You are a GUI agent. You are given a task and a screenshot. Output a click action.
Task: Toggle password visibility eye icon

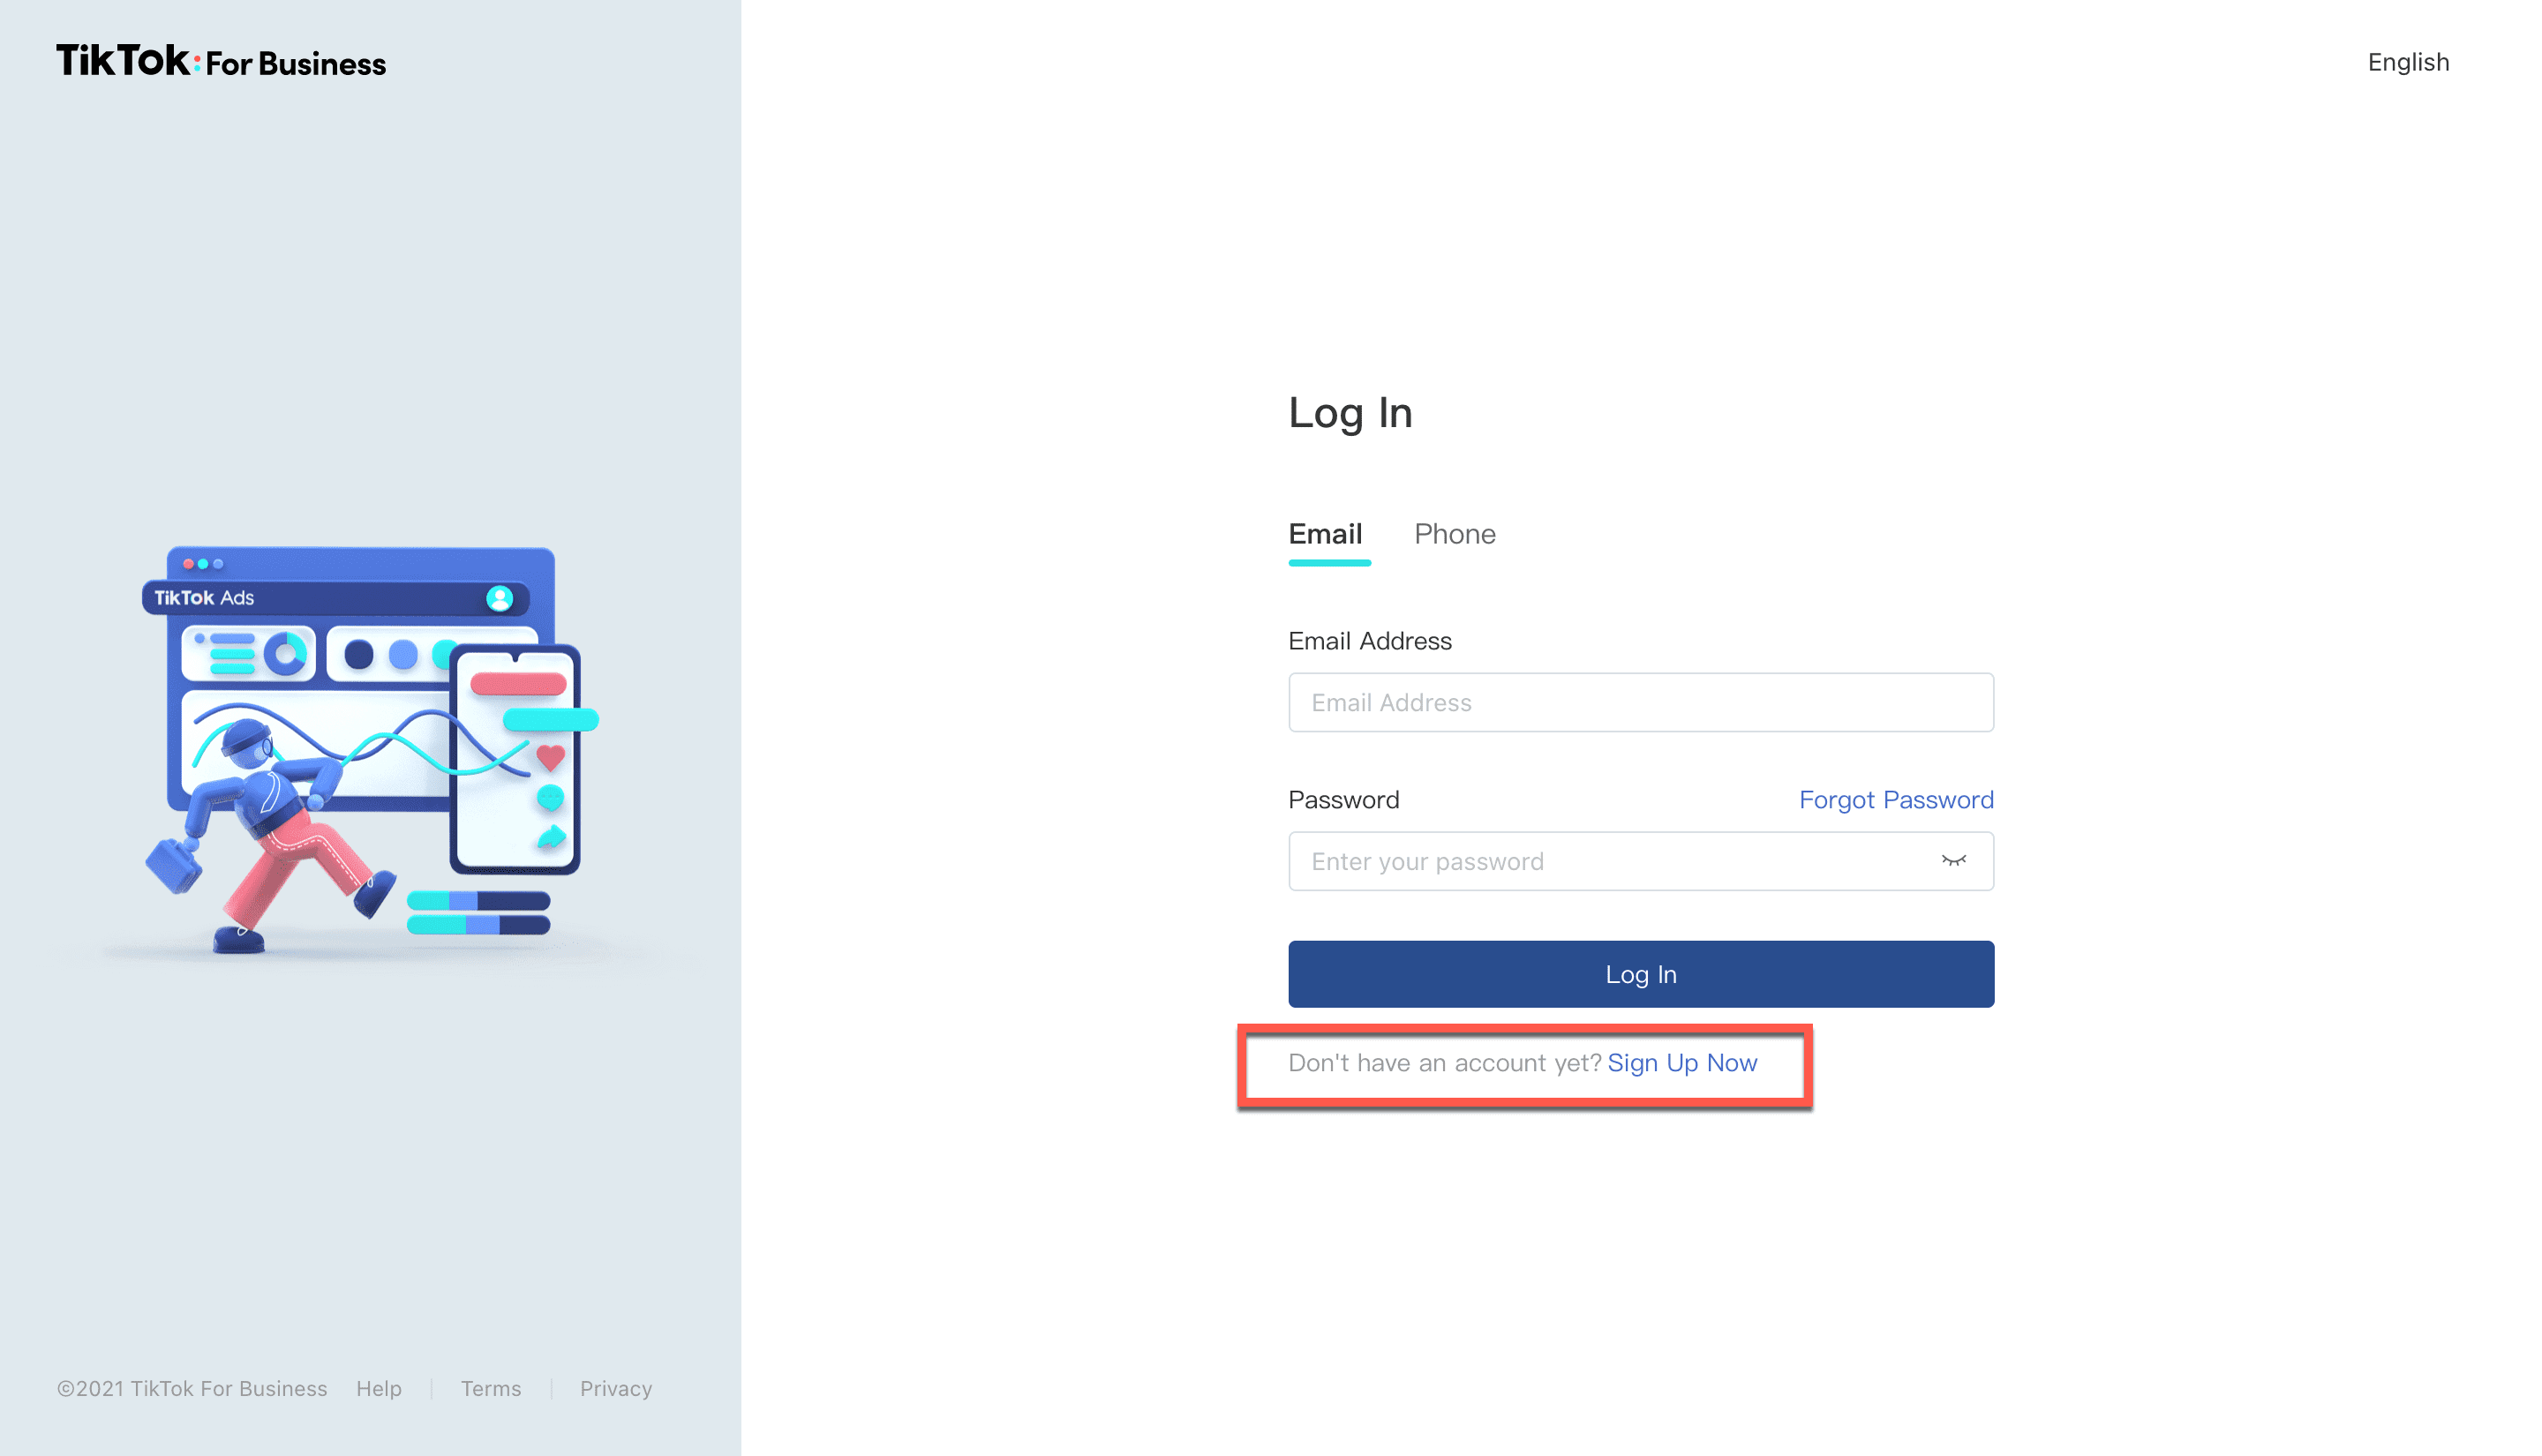pos(1953,861)
